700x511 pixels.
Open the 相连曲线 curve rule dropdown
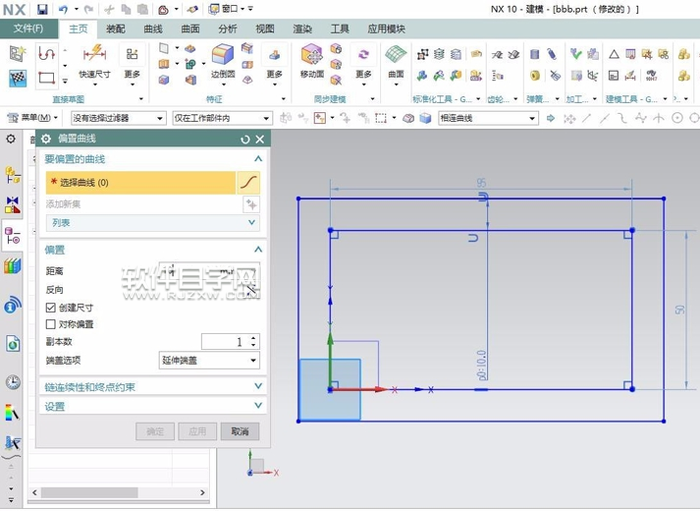pyautogui.click(x=488, y=118)
